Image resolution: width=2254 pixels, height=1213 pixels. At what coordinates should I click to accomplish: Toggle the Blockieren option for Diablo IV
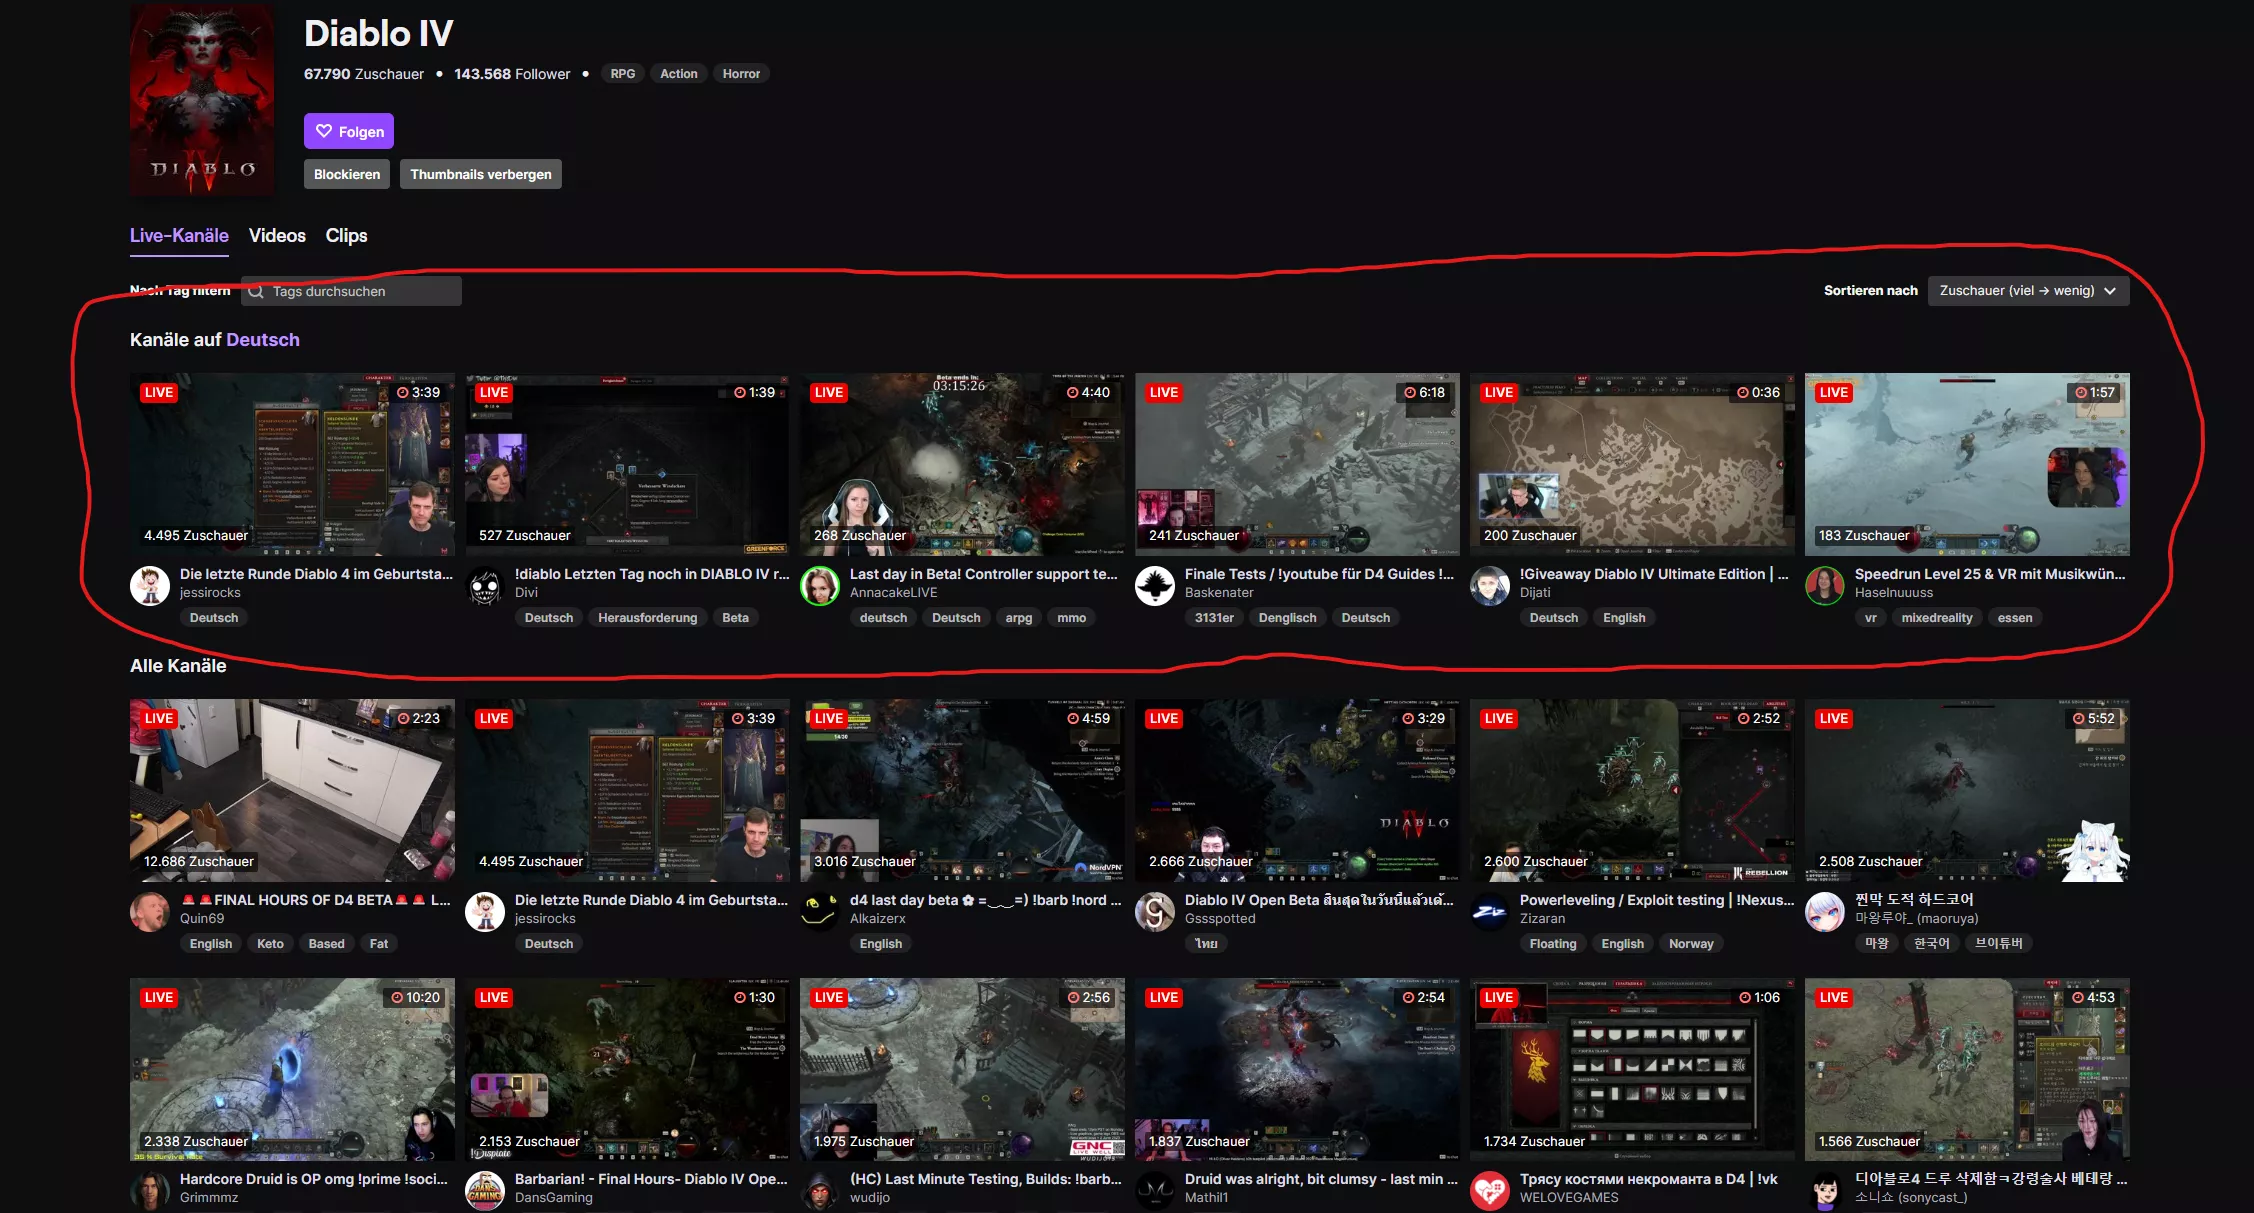tap(346, 173)
